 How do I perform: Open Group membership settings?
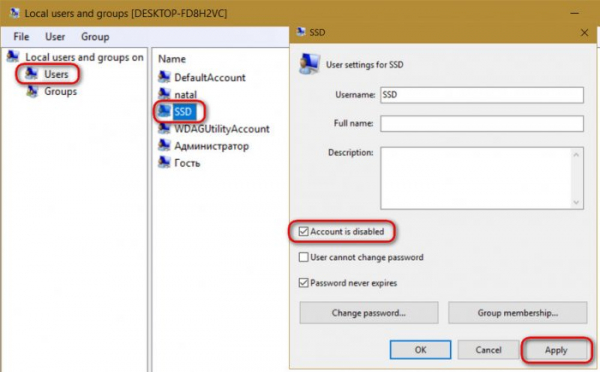pos(517,313)
